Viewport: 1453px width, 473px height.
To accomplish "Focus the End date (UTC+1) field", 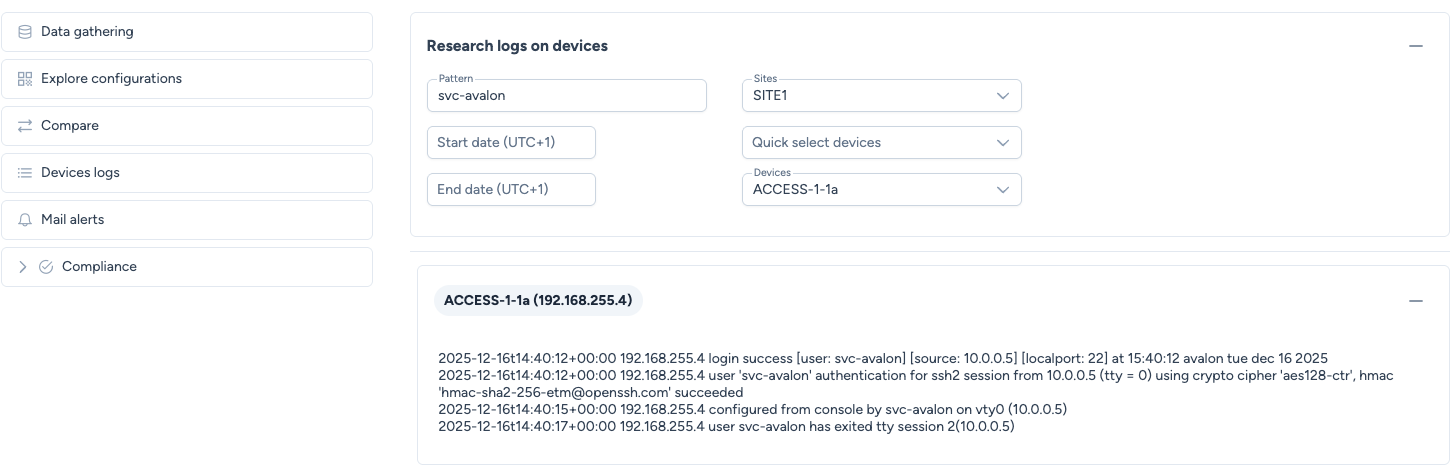I will (511, 190).
